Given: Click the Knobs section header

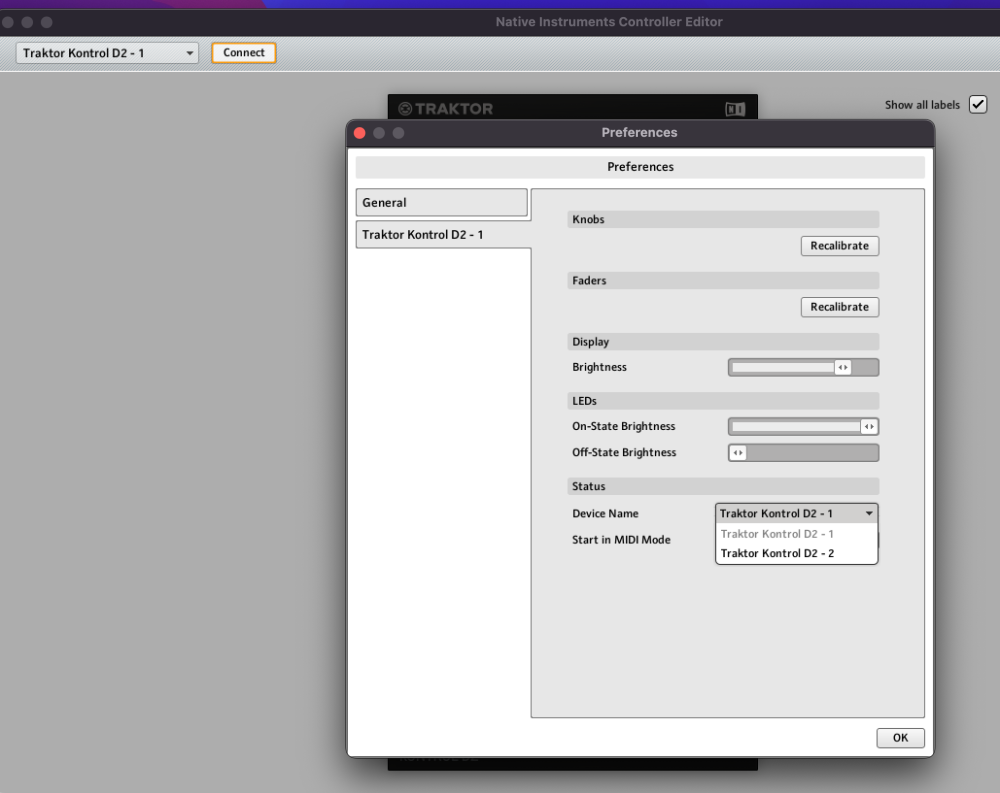Looking at the screenshot, I should [723, 219].
